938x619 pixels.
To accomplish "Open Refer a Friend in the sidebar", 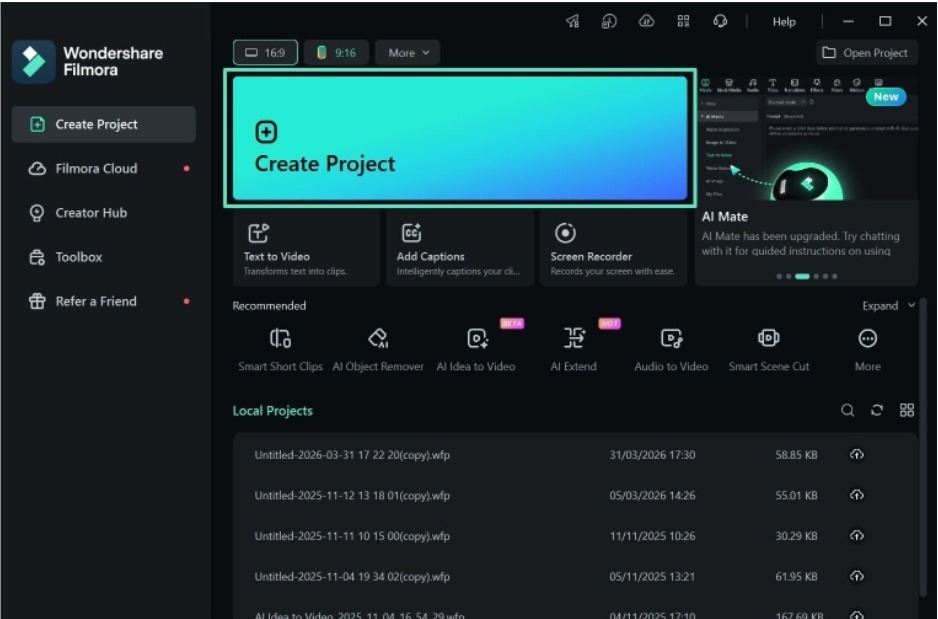I will [103, 301].
